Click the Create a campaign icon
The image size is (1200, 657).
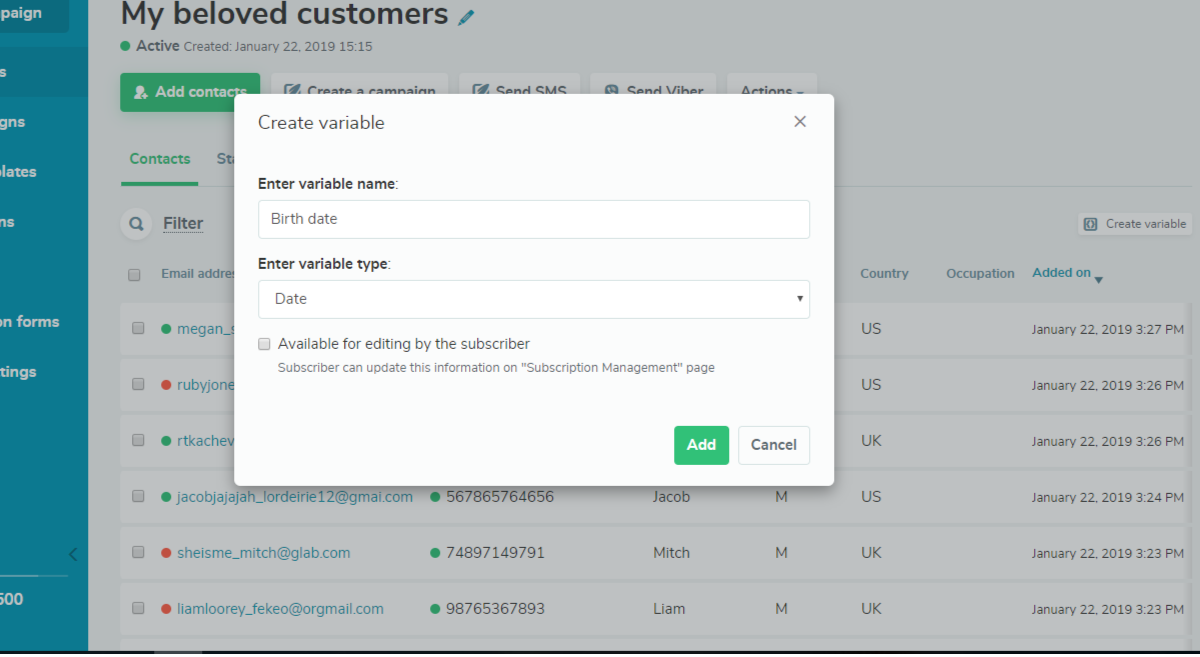pyautogui.click(x=293, y=89)
